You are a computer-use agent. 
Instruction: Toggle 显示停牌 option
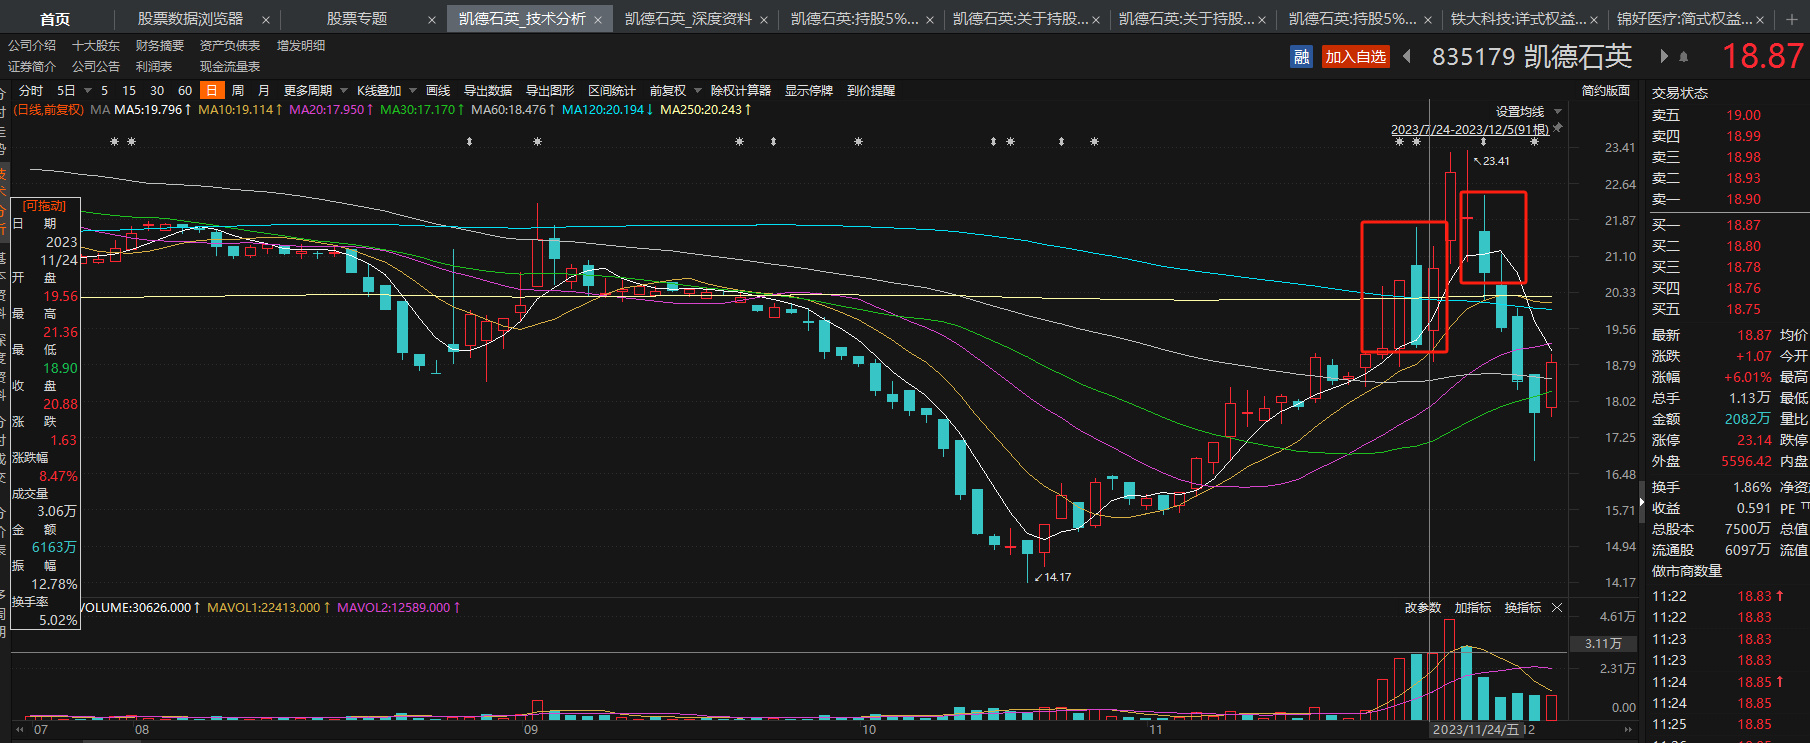(x=809, y=91)
